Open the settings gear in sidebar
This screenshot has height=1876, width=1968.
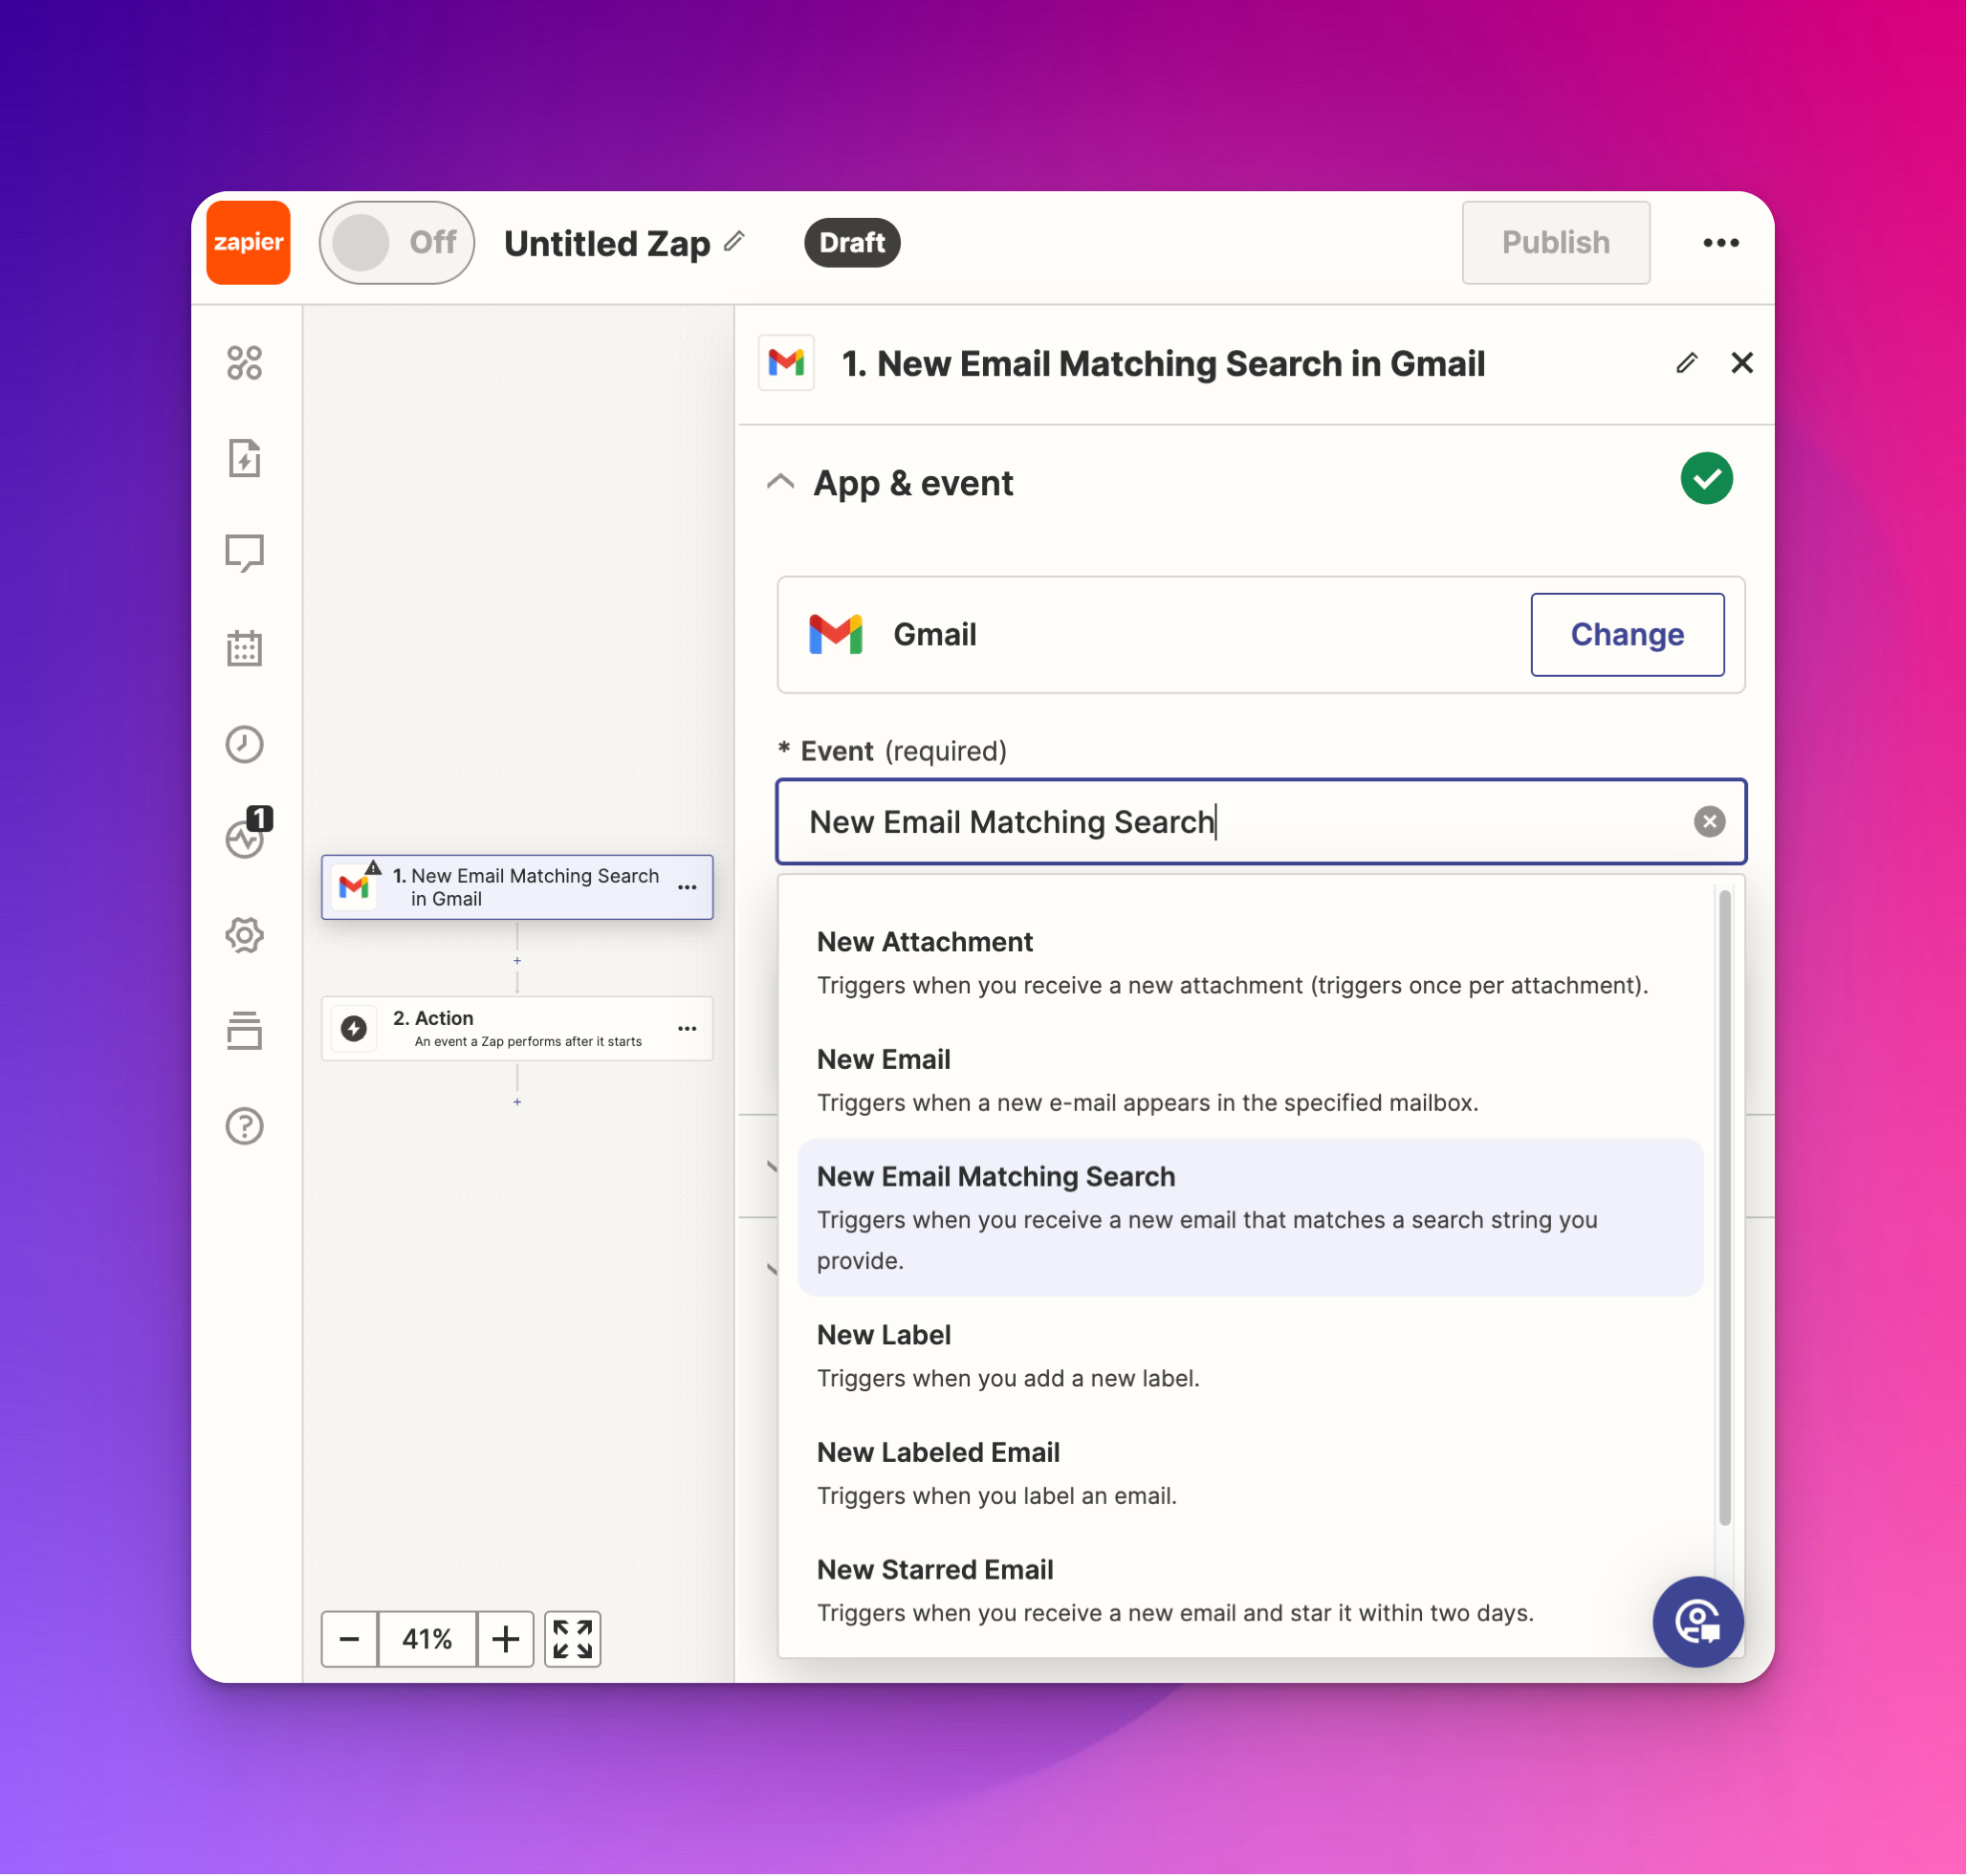pyautogui.click(x=244, y=935)
